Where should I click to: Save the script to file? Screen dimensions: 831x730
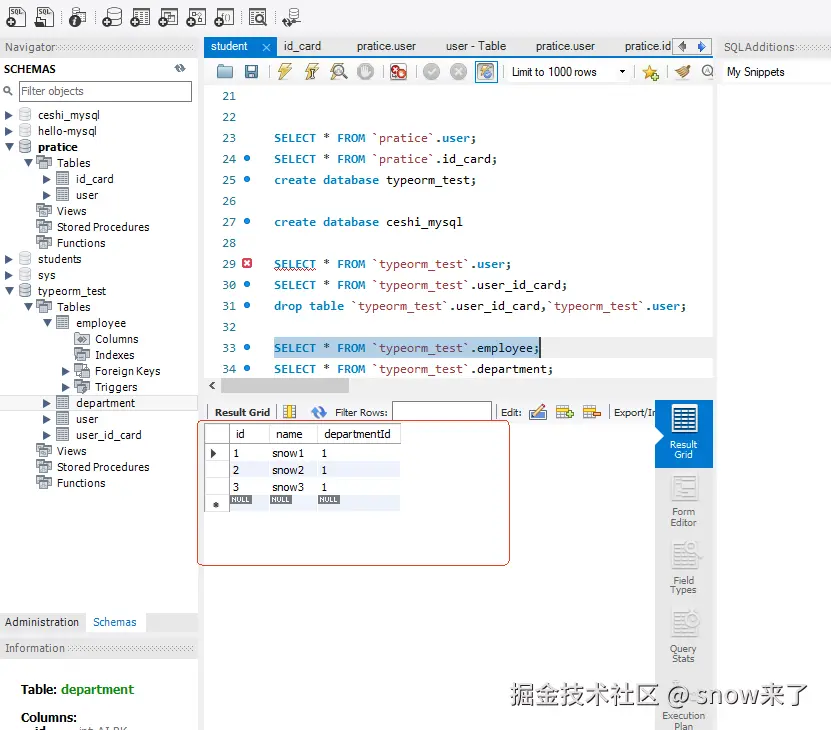tap(251, 72)
